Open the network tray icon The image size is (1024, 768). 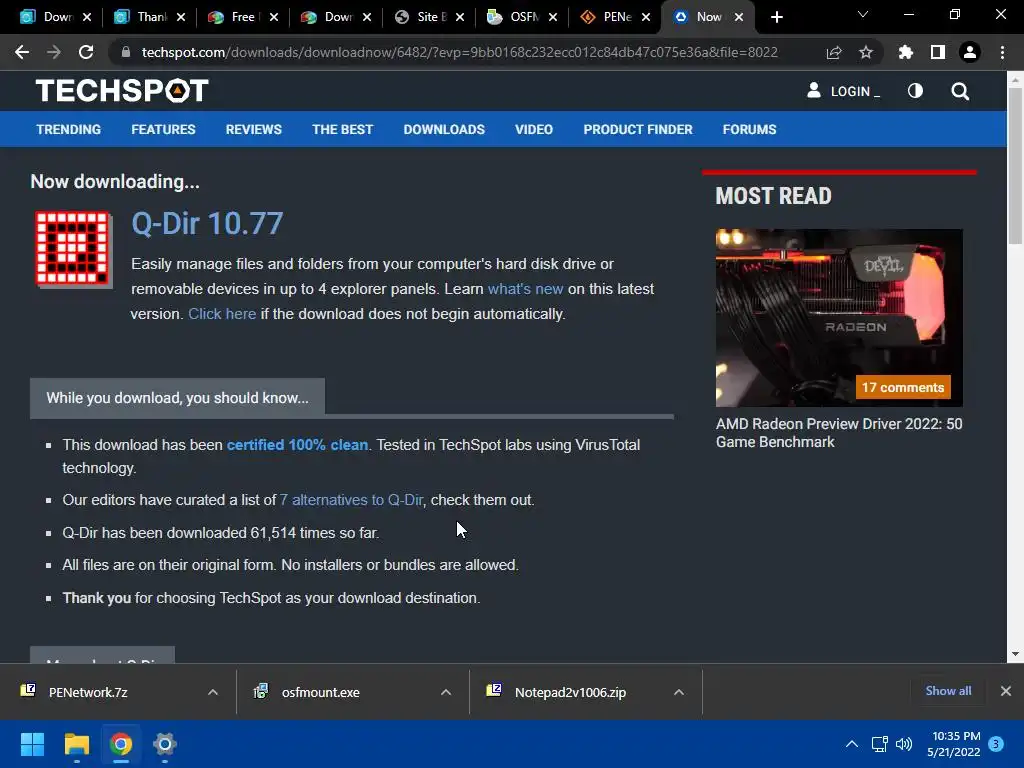pos(879,744)
